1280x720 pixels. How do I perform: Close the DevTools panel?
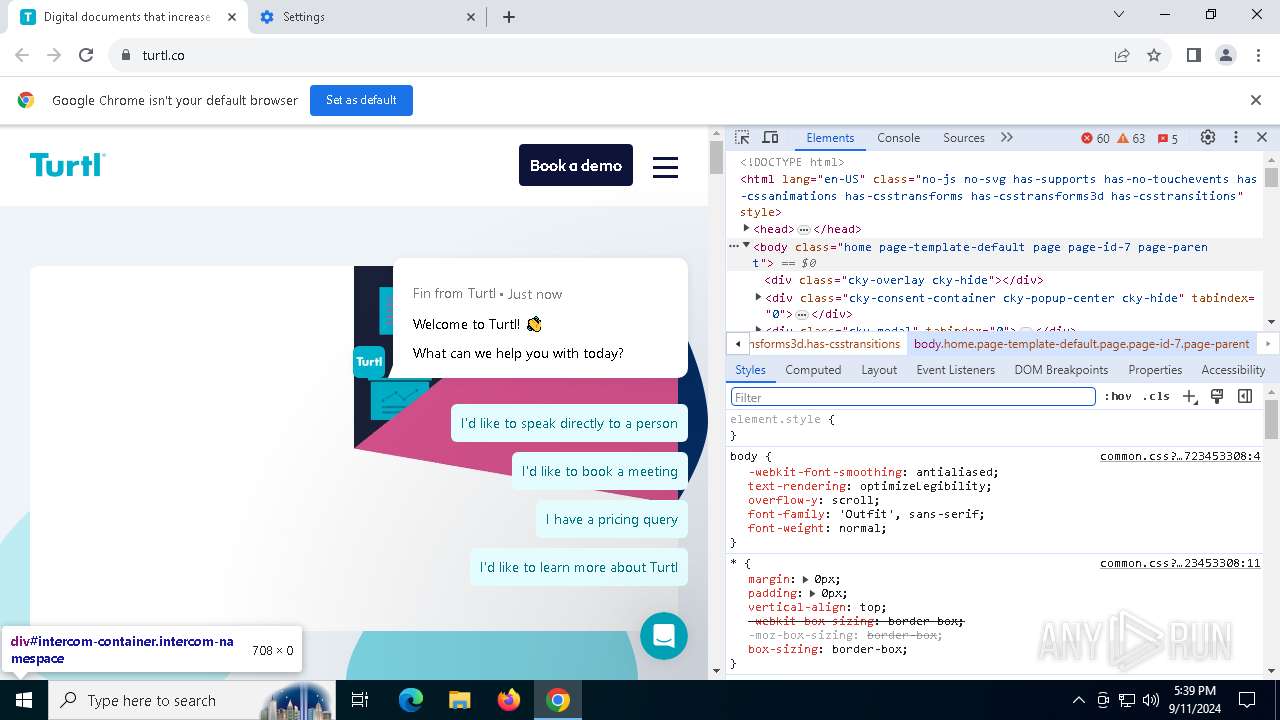[x=1262, y=138]
